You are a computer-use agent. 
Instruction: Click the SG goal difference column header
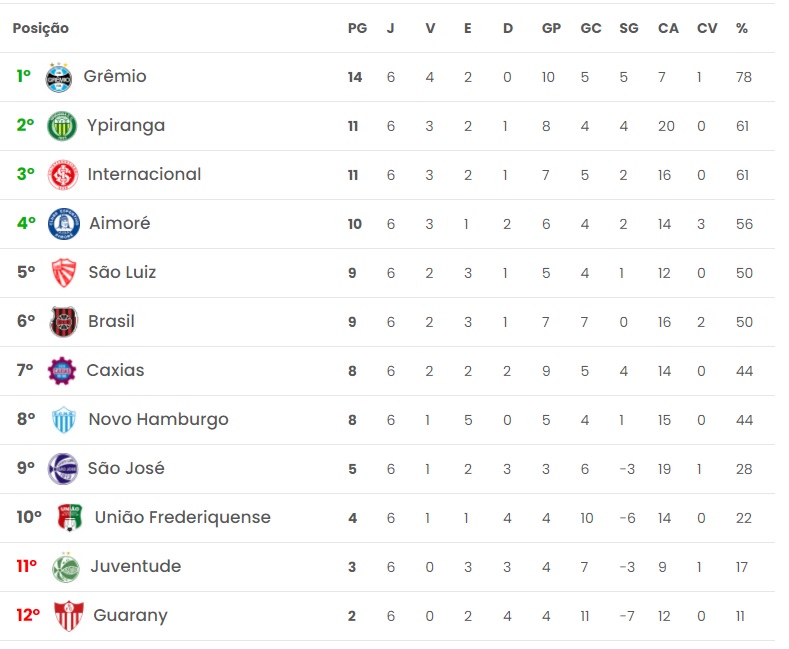(629, 28)
